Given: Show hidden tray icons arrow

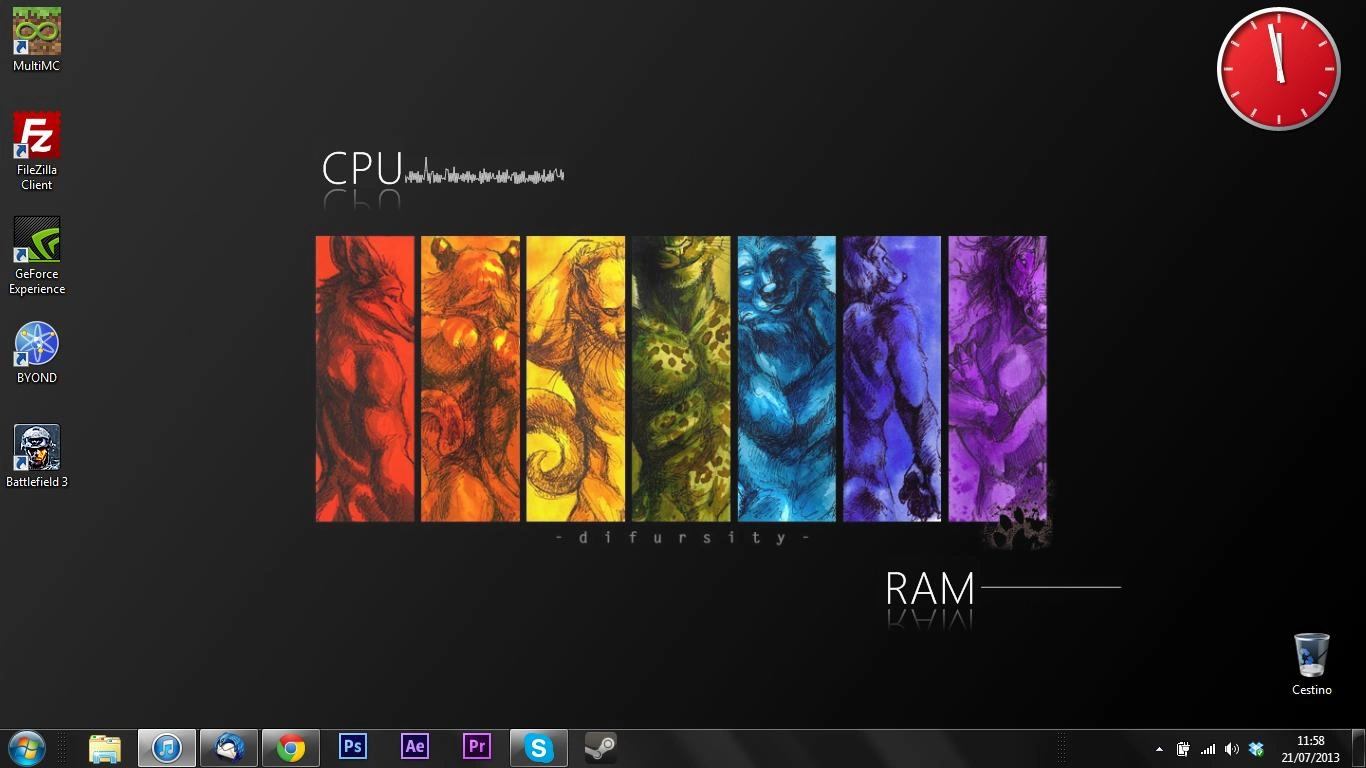Looking at the screenshot, I should click(1159, 749).
